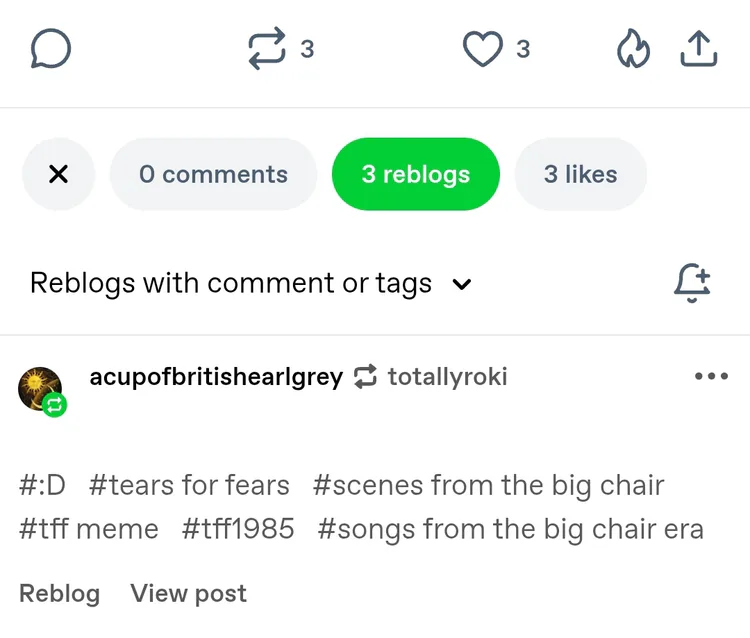750x638 pixels.
Task: Select the 3 reblogs tab
Action: click(x=415, y=174)
